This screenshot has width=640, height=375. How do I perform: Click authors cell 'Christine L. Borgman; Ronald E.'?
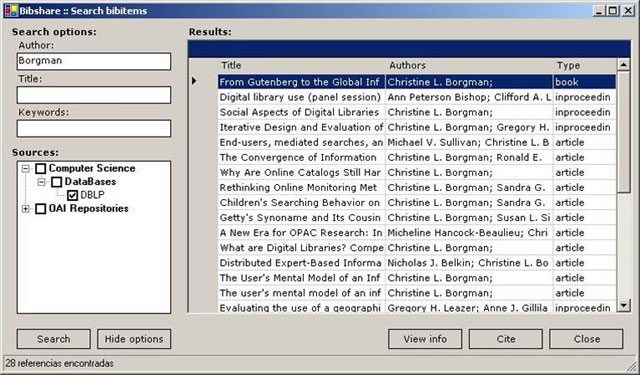pos(469,158)
